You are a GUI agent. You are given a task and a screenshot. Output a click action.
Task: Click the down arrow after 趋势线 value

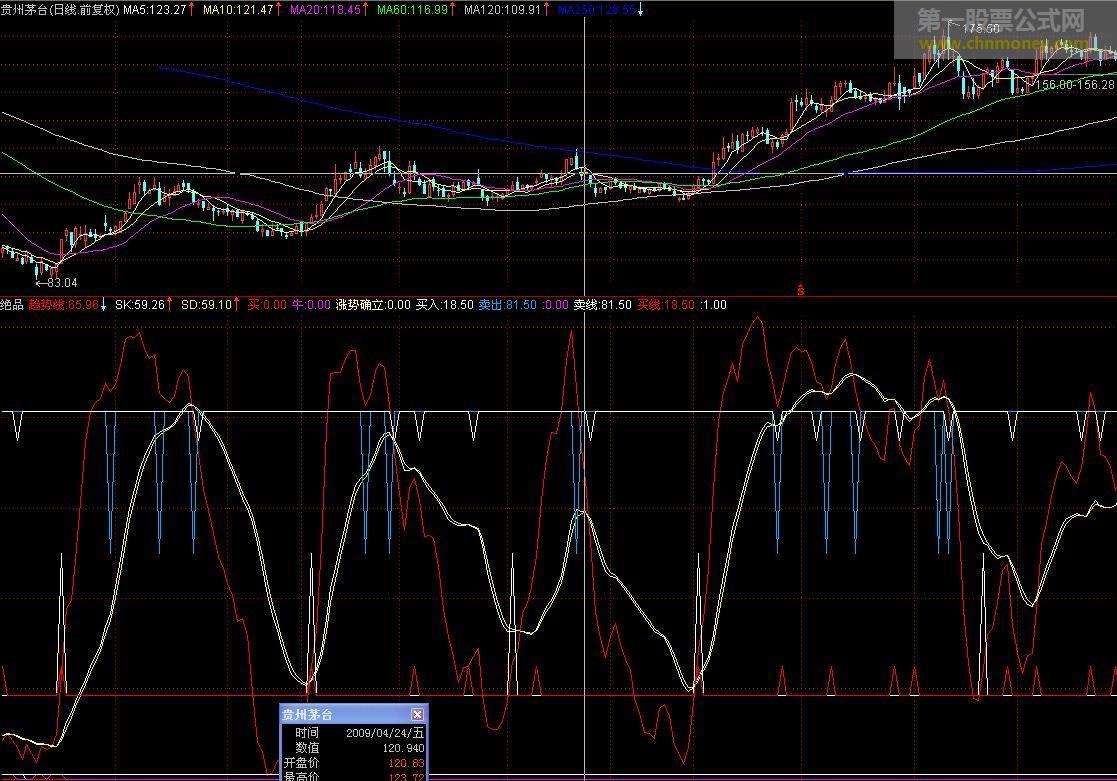[x=104, y=304]
